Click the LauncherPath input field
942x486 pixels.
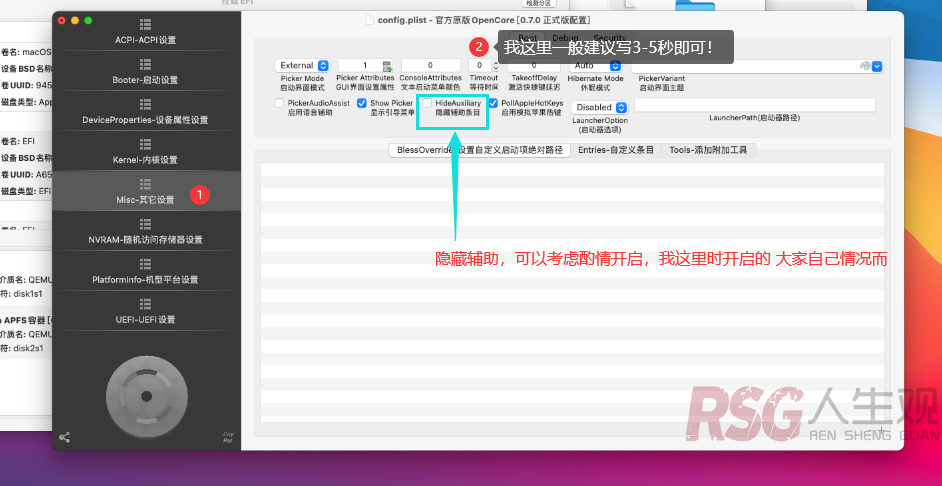[x=755, y=105]
